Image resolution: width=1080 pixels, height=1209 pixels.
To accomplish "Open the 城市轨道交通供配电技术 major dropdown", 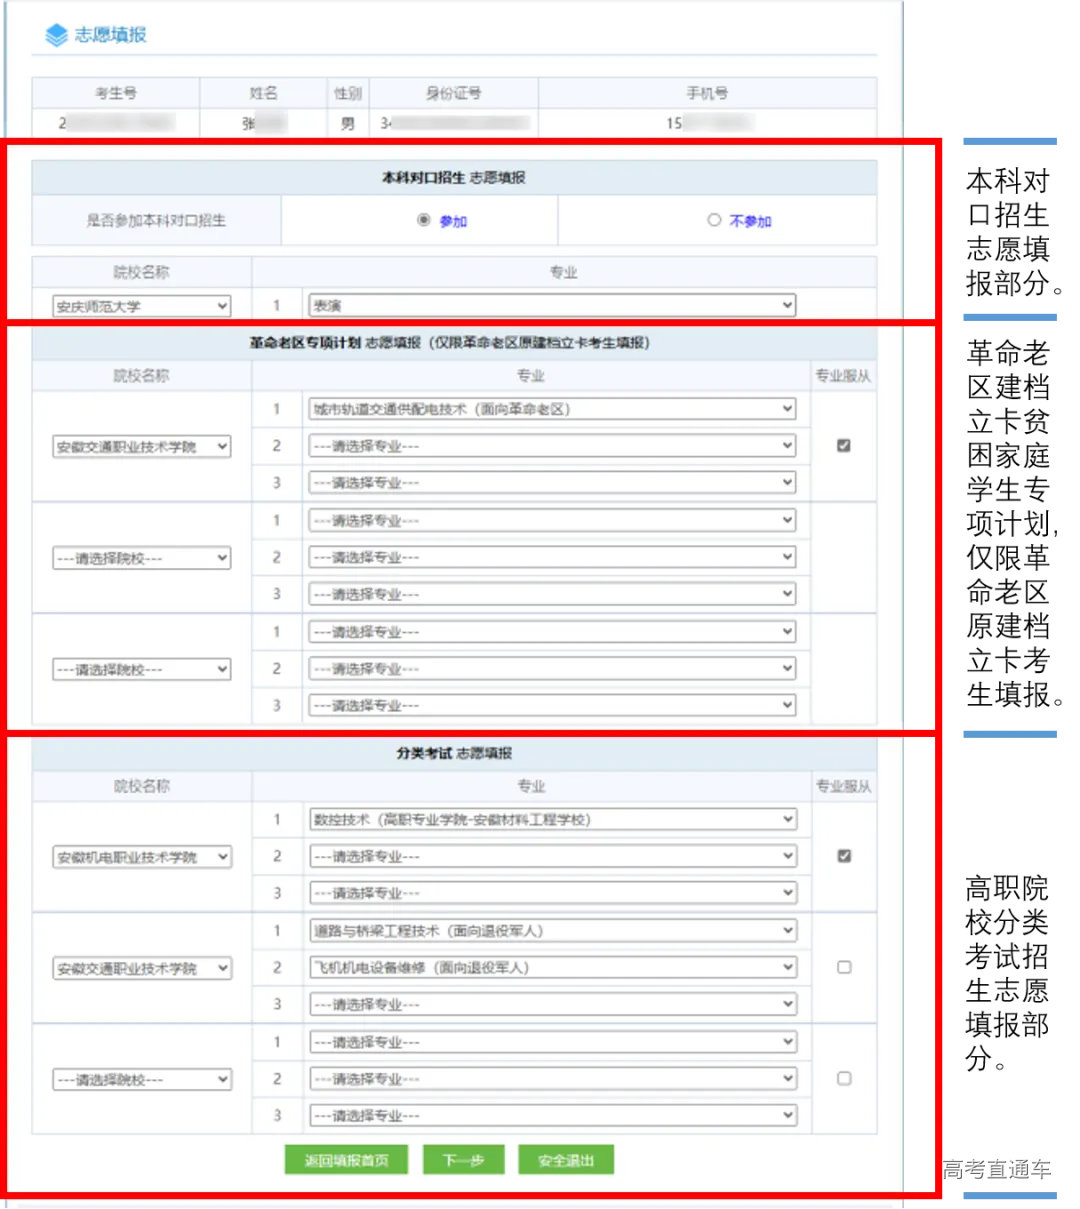I will (550, 409).
